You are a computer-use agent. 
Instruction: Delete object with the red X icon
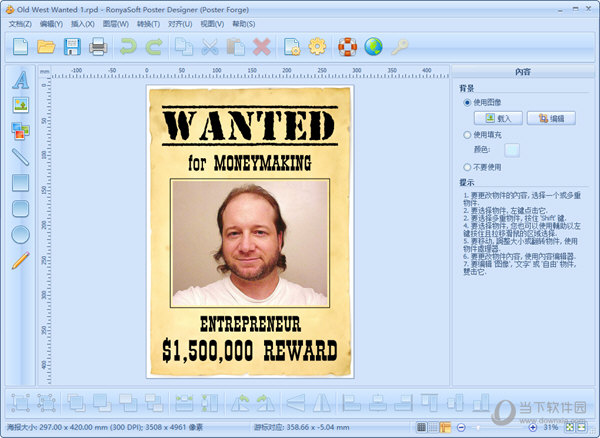pyautogui.click(x=262, y=47)
